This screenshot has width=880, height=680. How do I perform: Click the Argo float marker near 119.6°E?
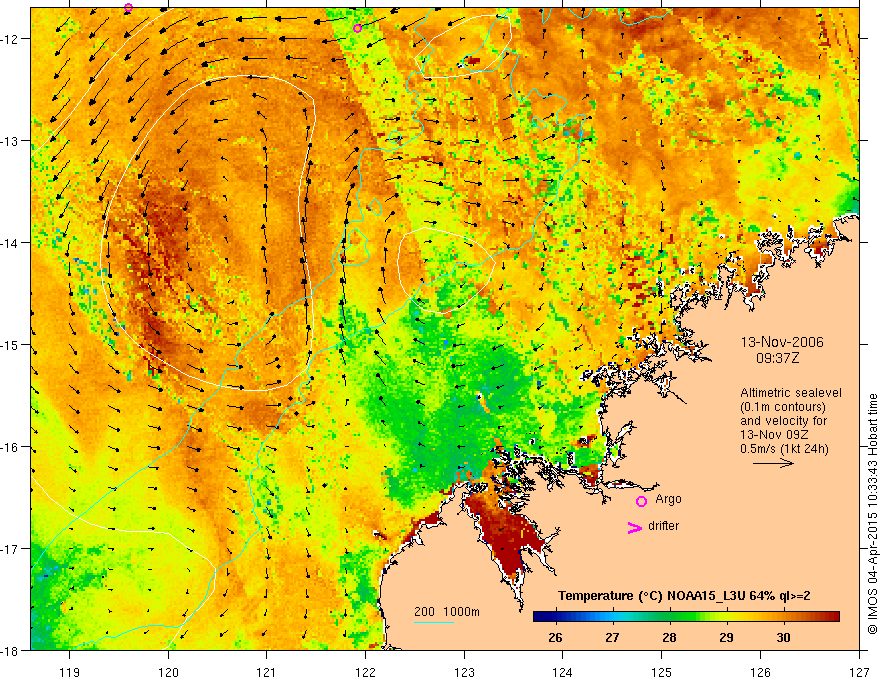[x=129, y=7]
